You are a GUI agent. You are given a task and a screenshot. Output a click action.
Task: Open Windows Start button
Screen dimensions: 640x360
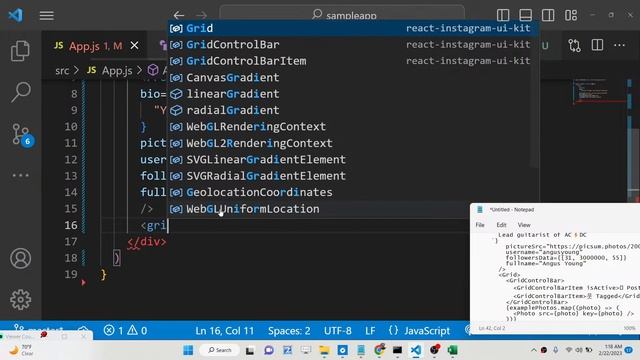188,350
